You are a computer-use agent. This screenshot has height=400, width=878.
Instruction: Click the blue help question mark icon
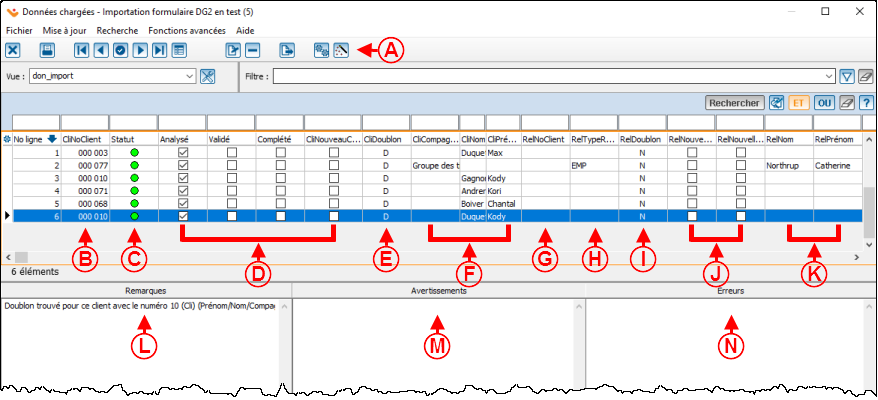click(866, 102)
